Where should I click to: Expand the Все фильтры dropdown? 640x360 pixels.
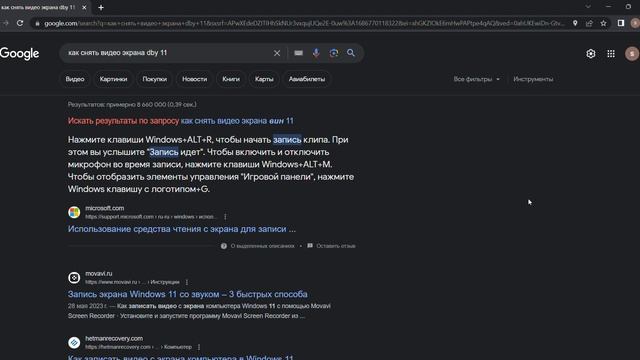(x=476, y=79)
